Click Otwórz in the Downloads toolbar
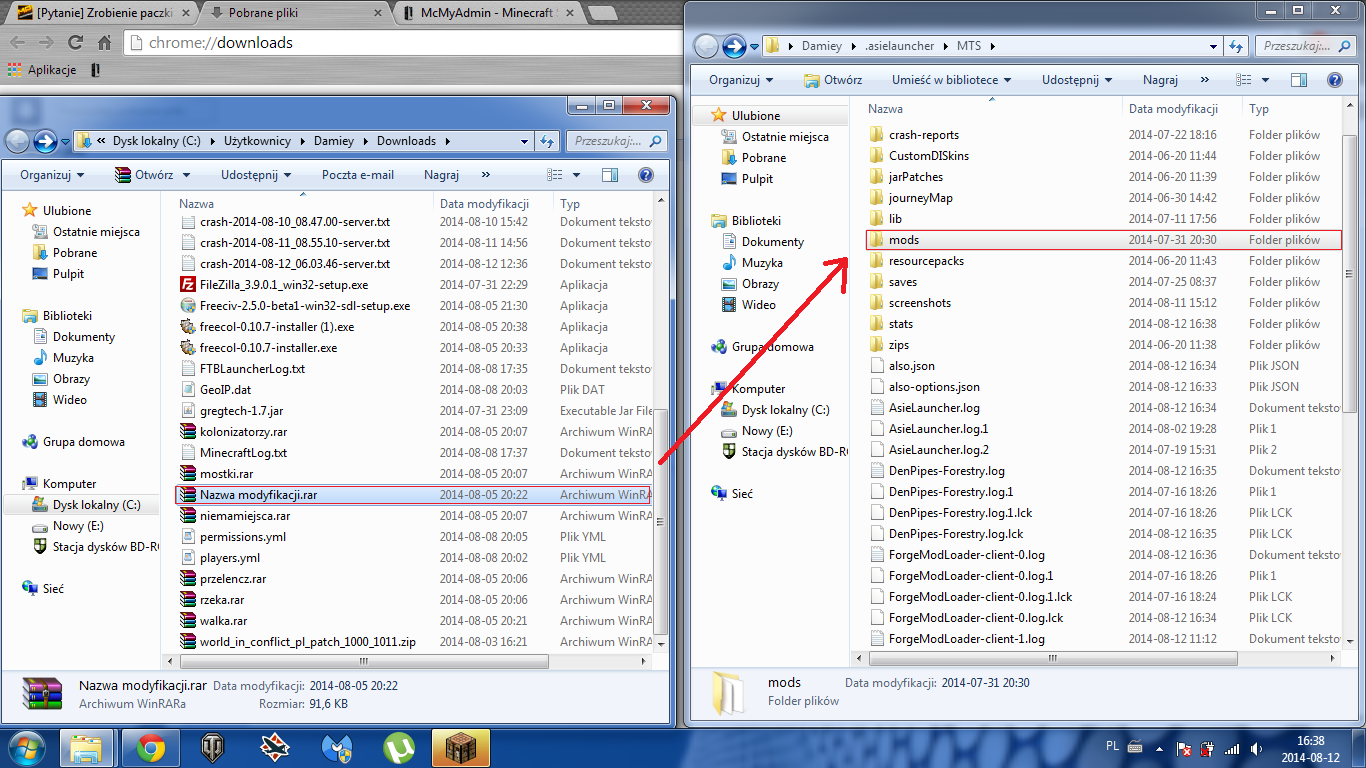The width and height of the screenshot is (1366, 768). click(144, 175)
